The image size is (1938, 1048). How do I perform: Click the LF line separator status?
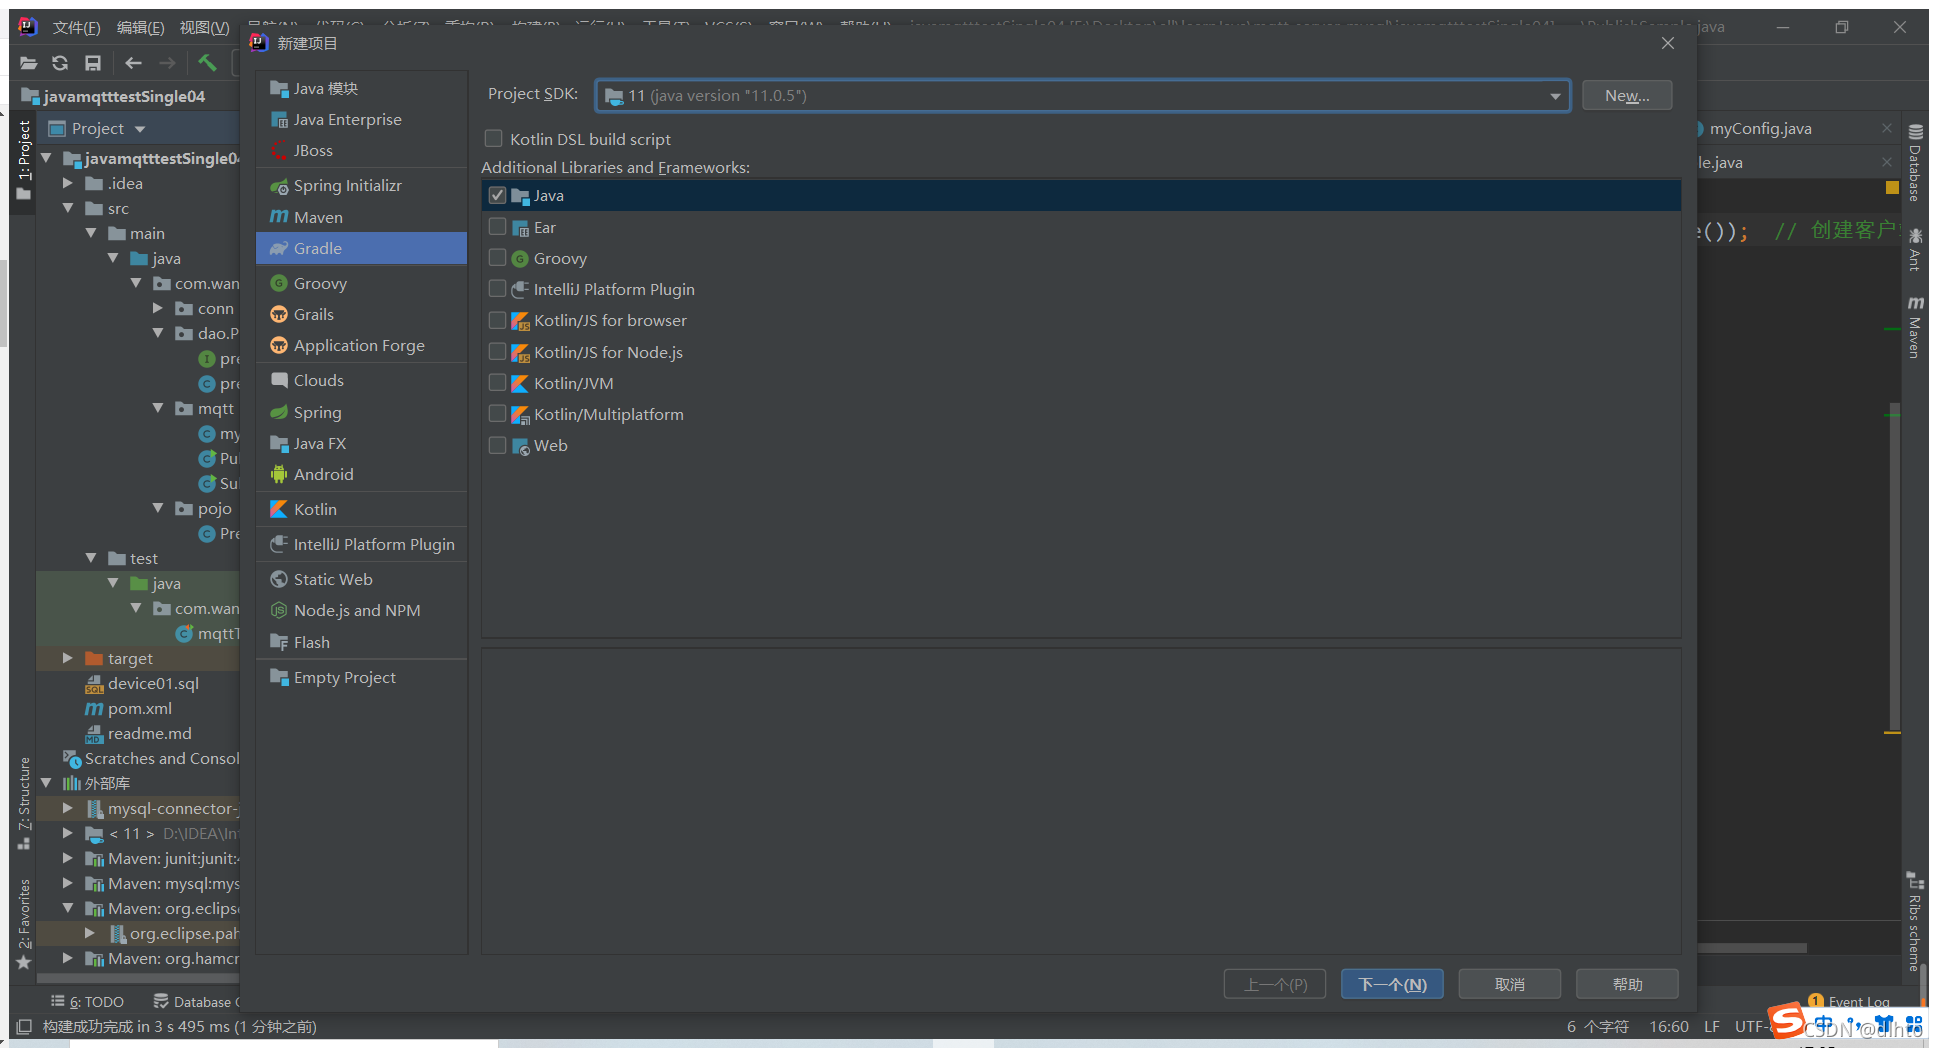tap(1712, 1026)
